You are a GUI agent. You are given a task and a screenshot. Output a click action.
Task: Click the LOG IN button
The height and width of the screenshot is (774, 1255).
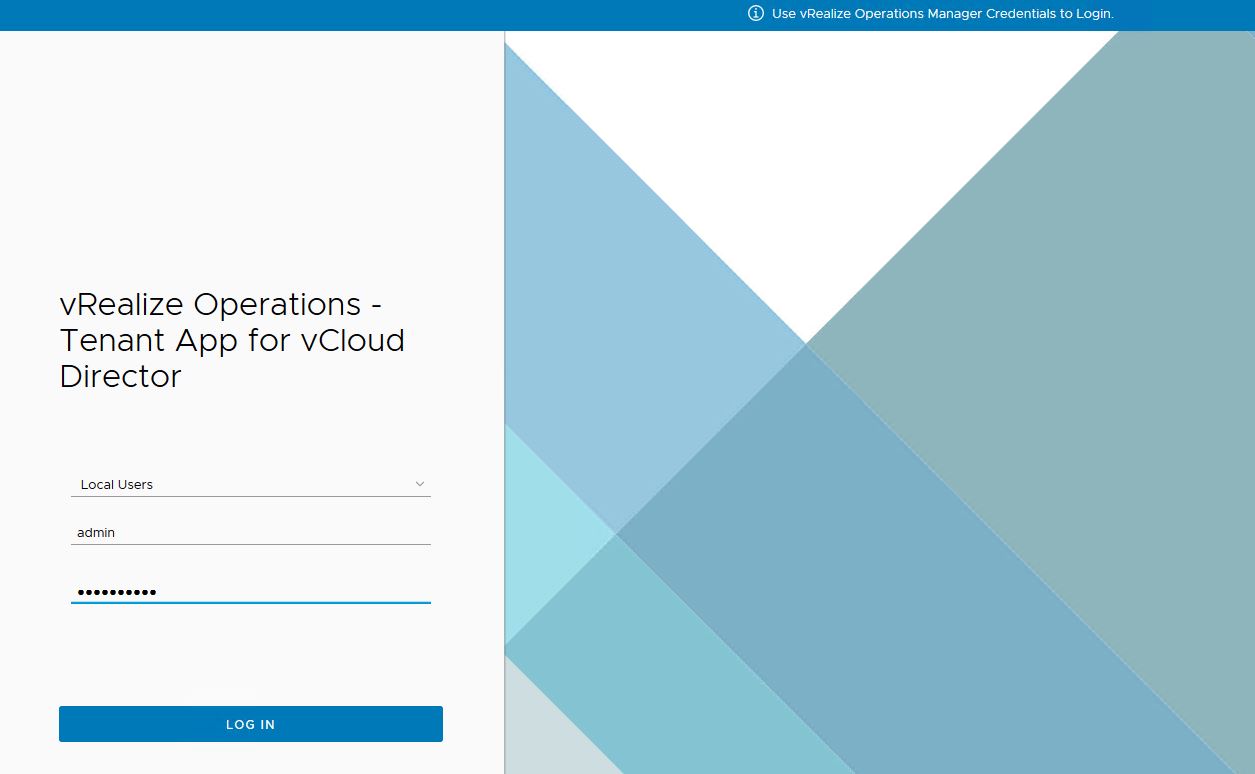click(x=251, y=724)
